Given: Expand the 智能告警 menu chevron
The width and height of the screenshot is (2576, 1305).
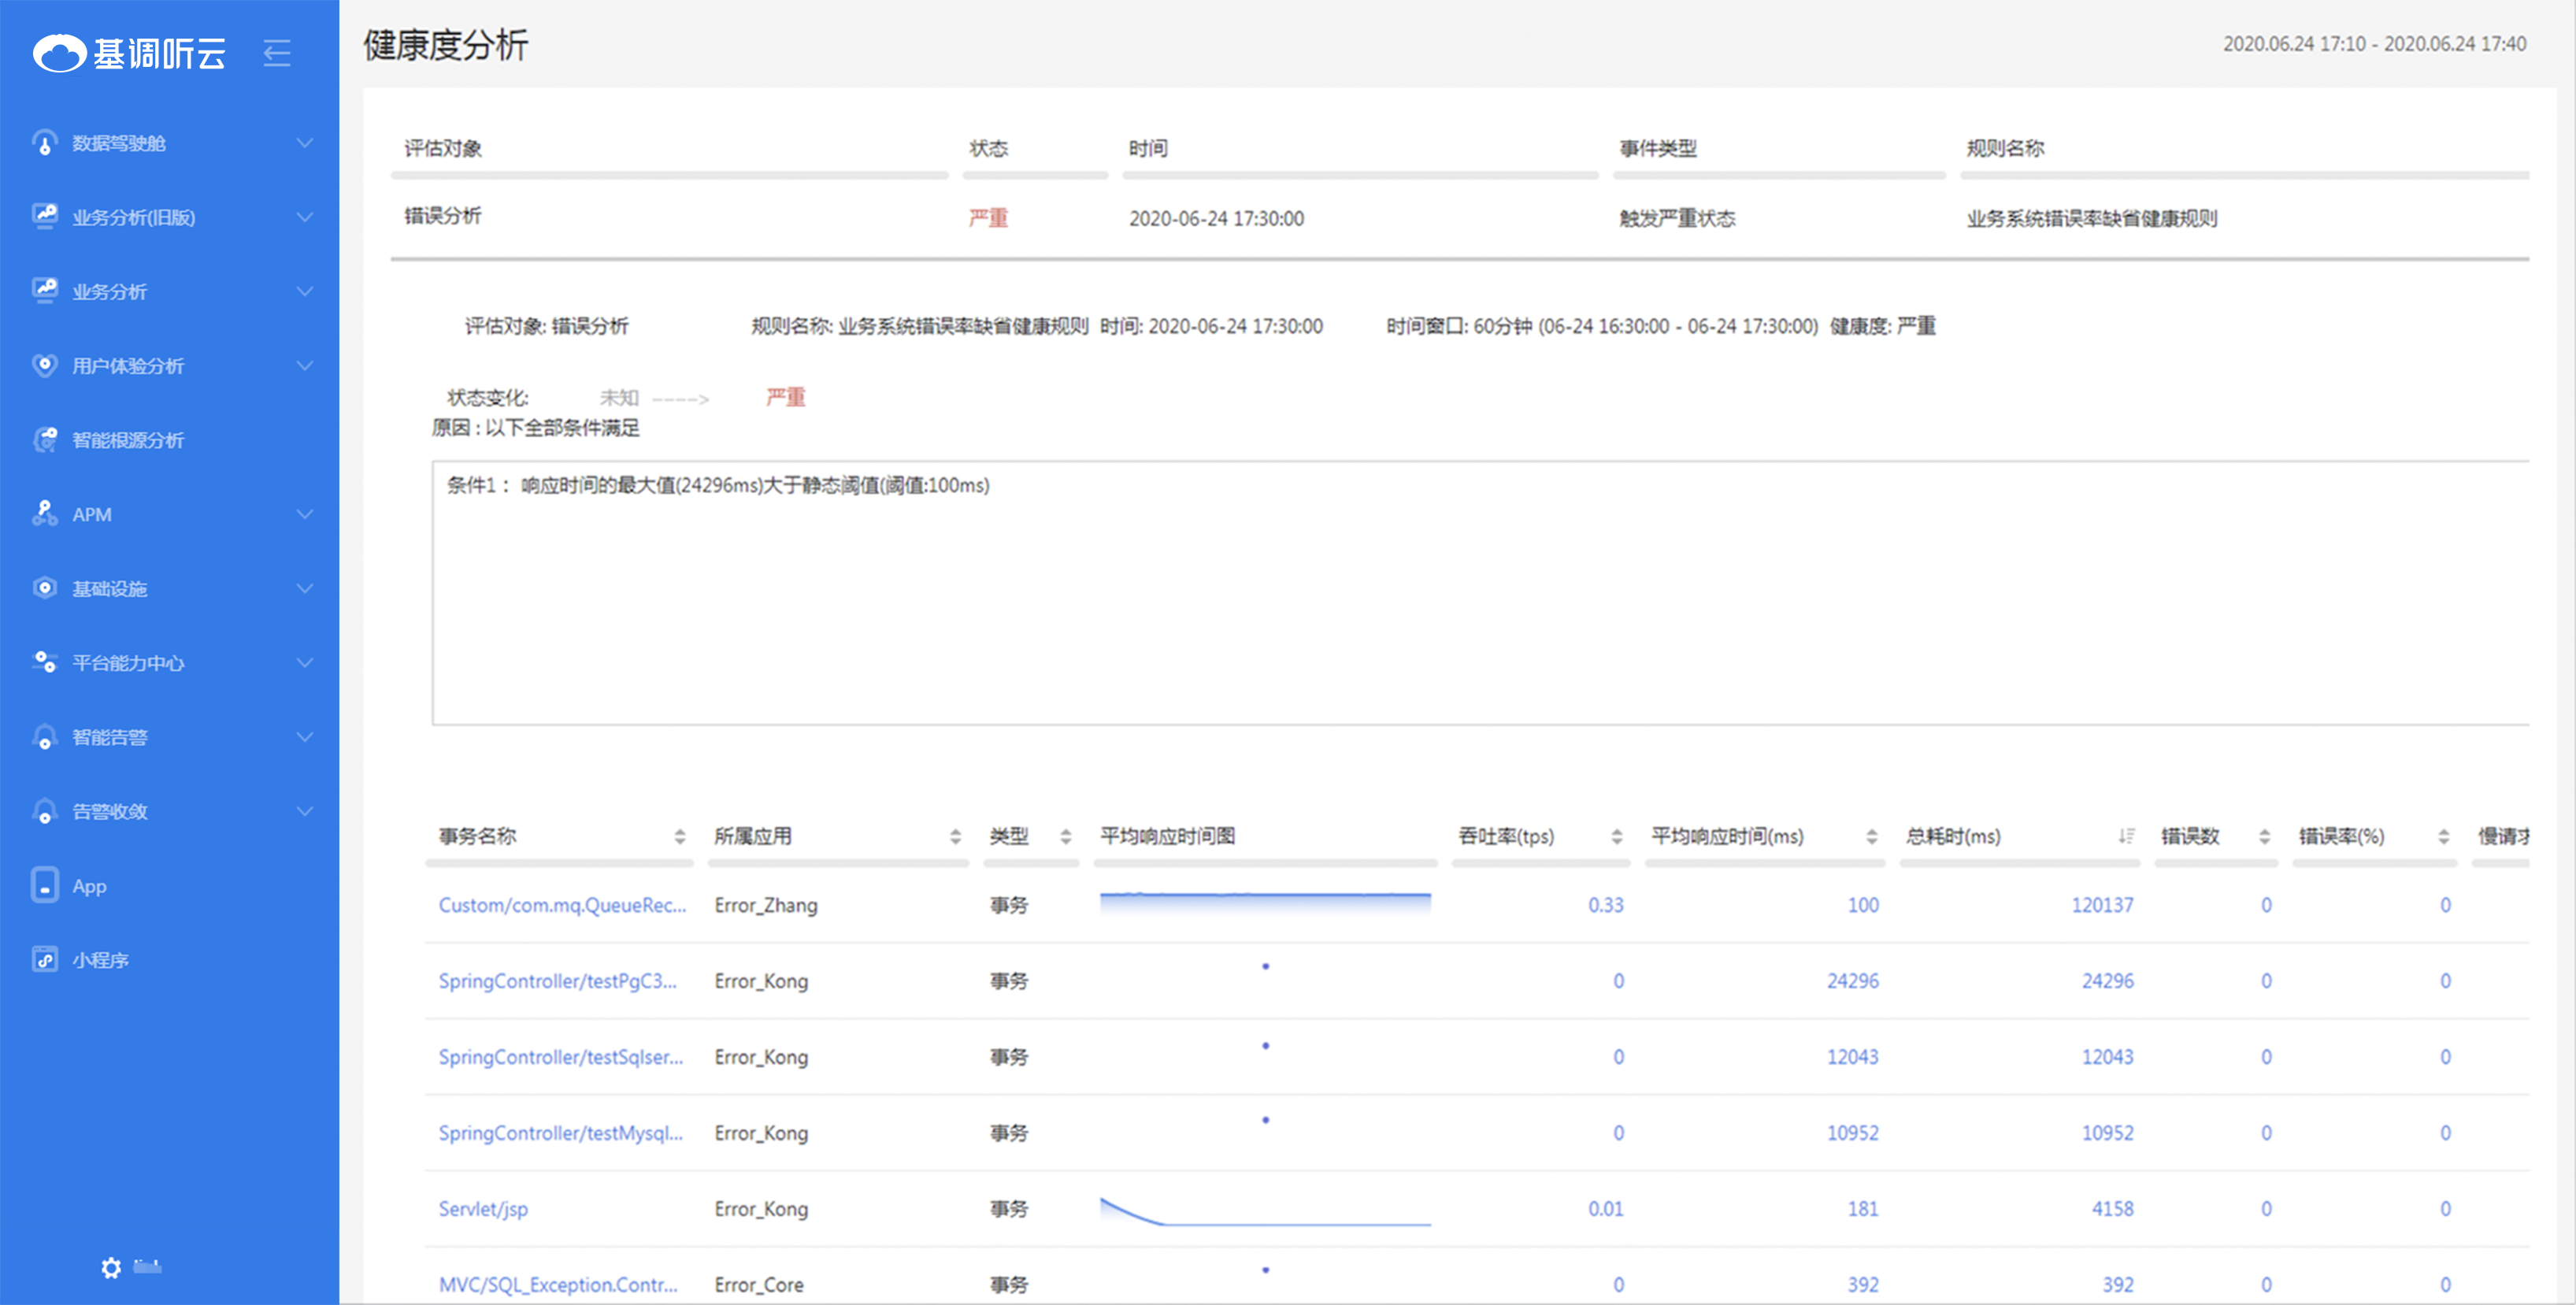Looking at the screenshot, I should (305, 737).
